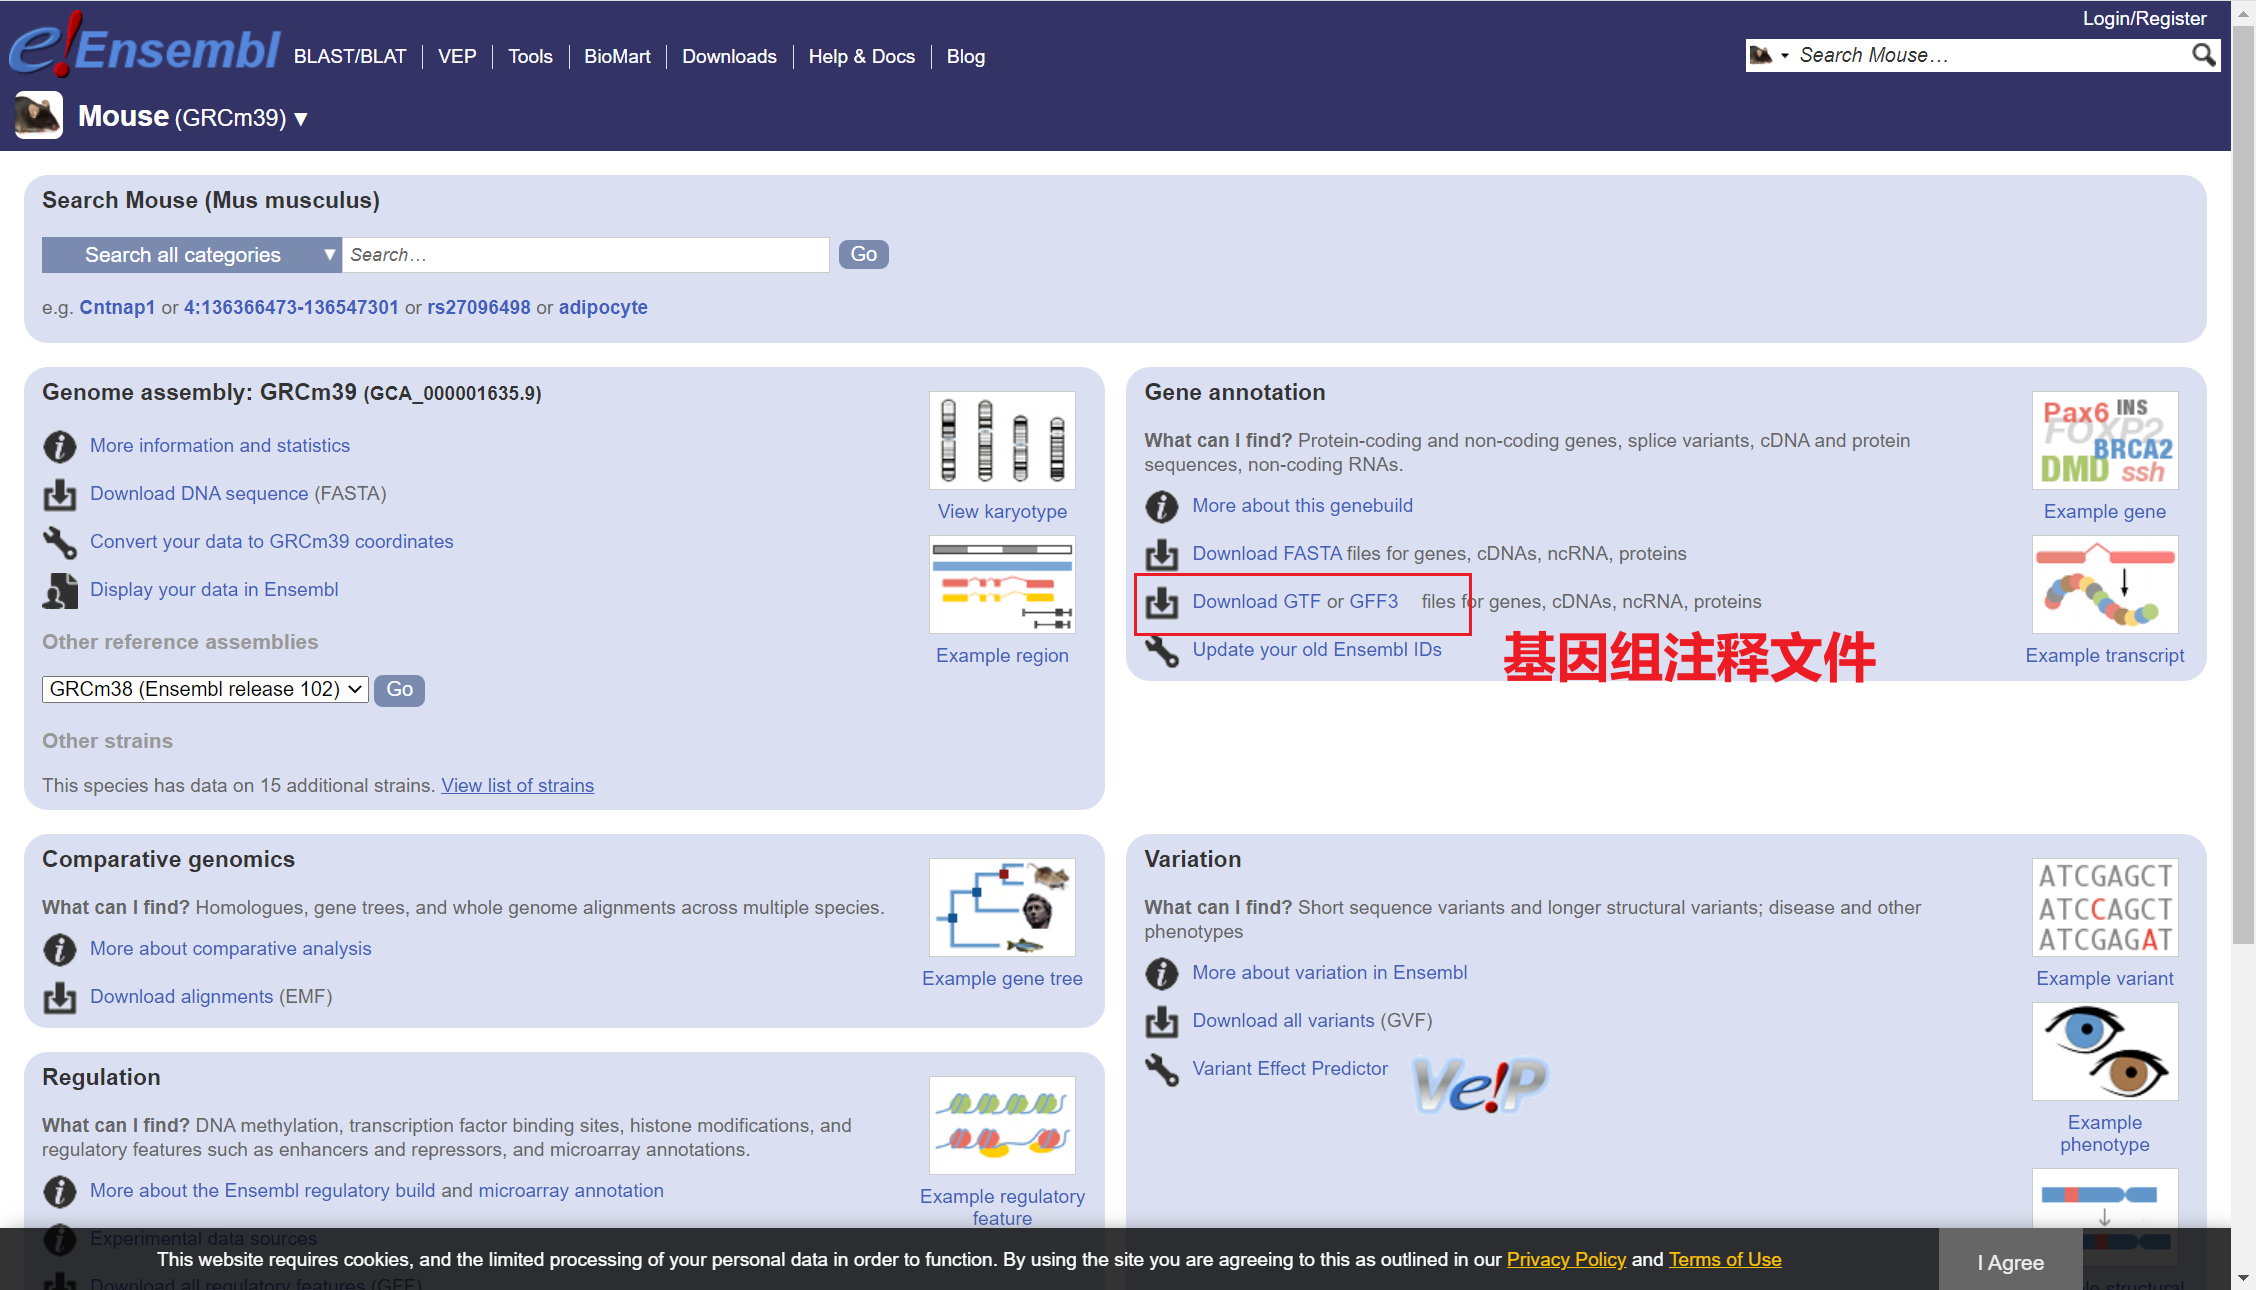Open the Example gene tree thumbnail

(x=1002, y=907)
